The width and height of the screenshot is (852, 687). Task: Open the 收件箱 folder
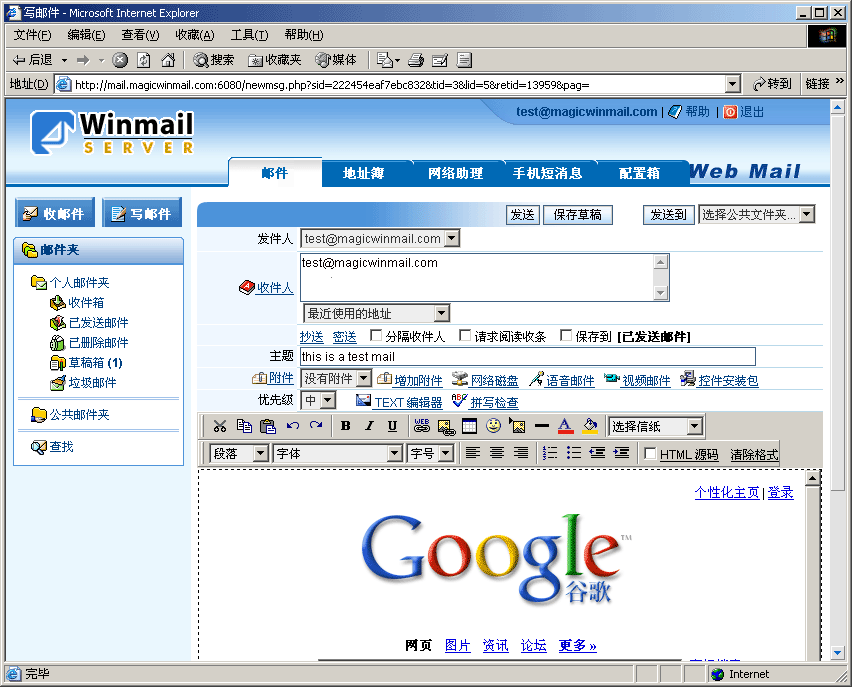86,302
